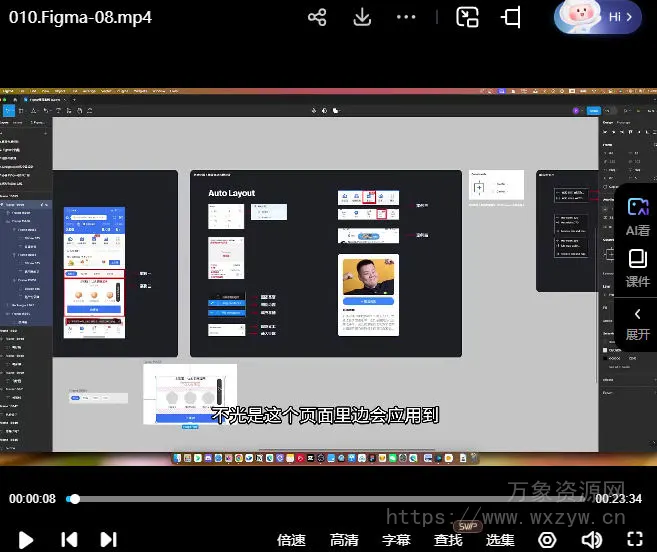The width and height of the screenshot is (657, 552).
Task: Mute the video volume
Action: 592,540
